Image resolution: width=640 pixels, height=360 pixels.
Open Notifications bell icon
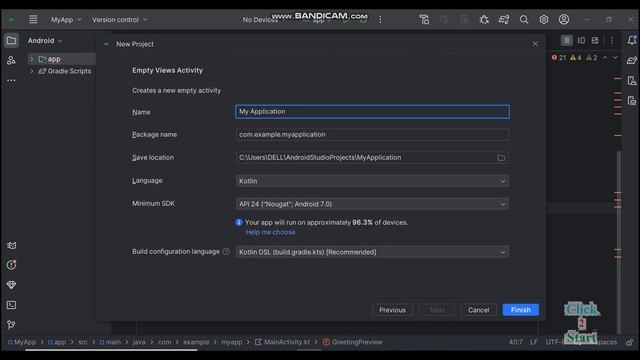point(632,40)
